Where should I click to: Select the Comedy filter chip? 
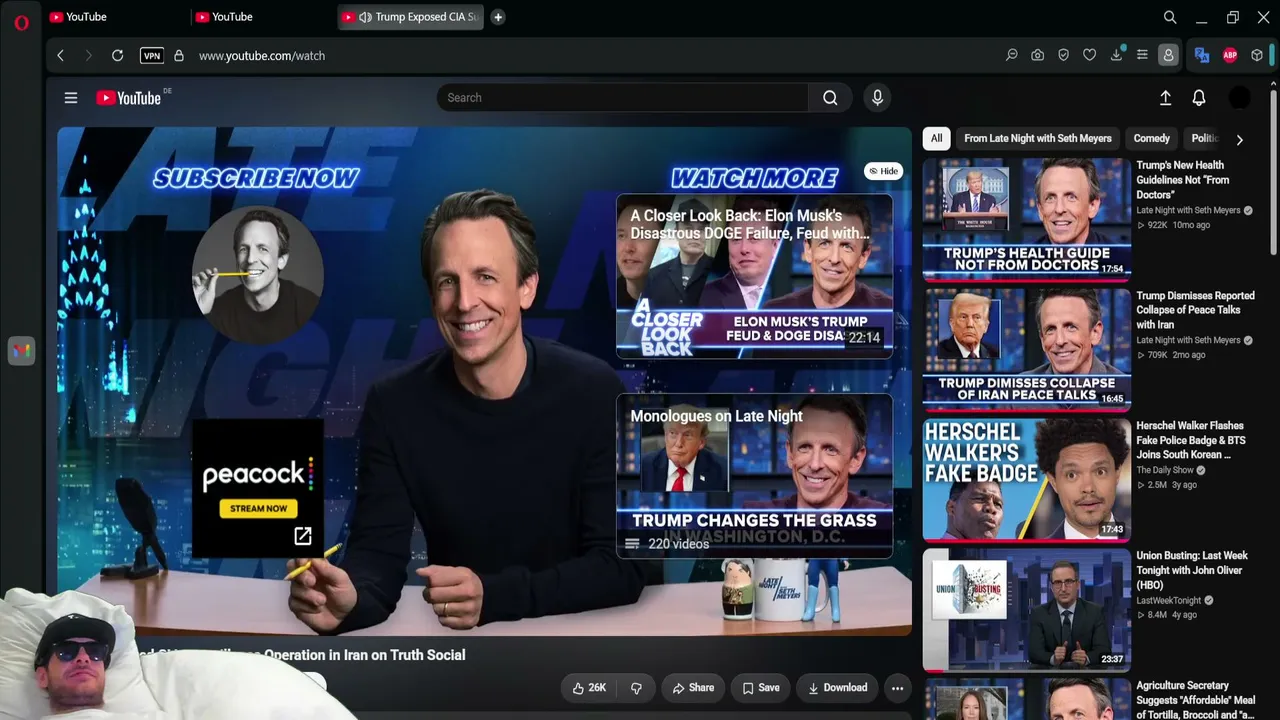click(x=1151, y=139)
